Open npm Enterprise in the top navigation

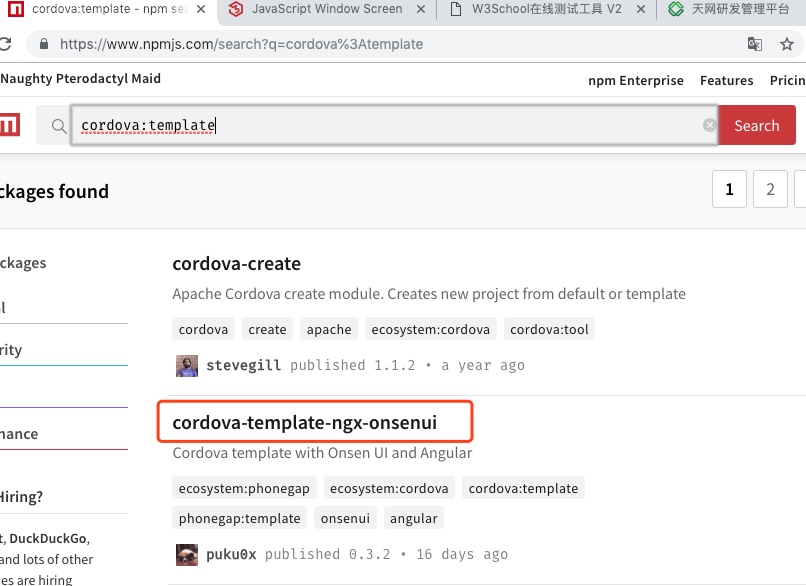pos(636,81)
